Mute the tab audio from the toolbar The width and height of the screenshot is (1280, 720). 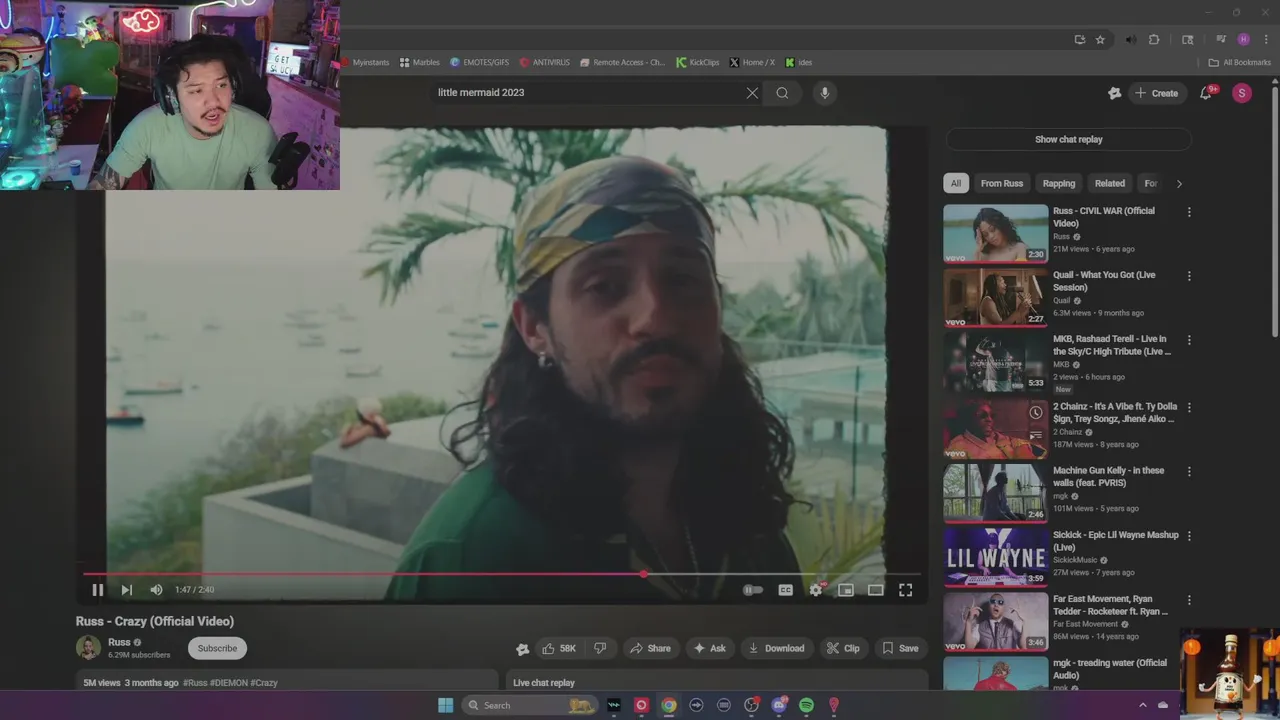tap(1130, 40)
